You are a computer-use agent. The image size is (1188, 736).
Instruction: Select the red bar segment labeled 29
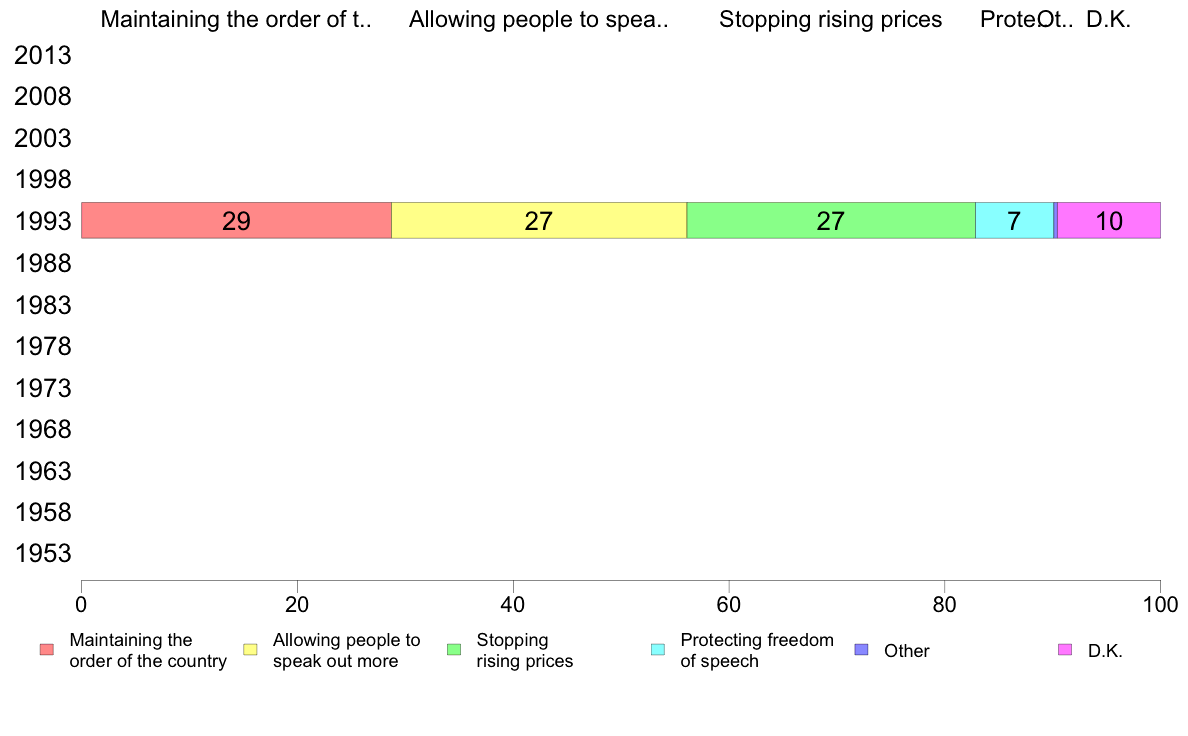tap(236, 221)
